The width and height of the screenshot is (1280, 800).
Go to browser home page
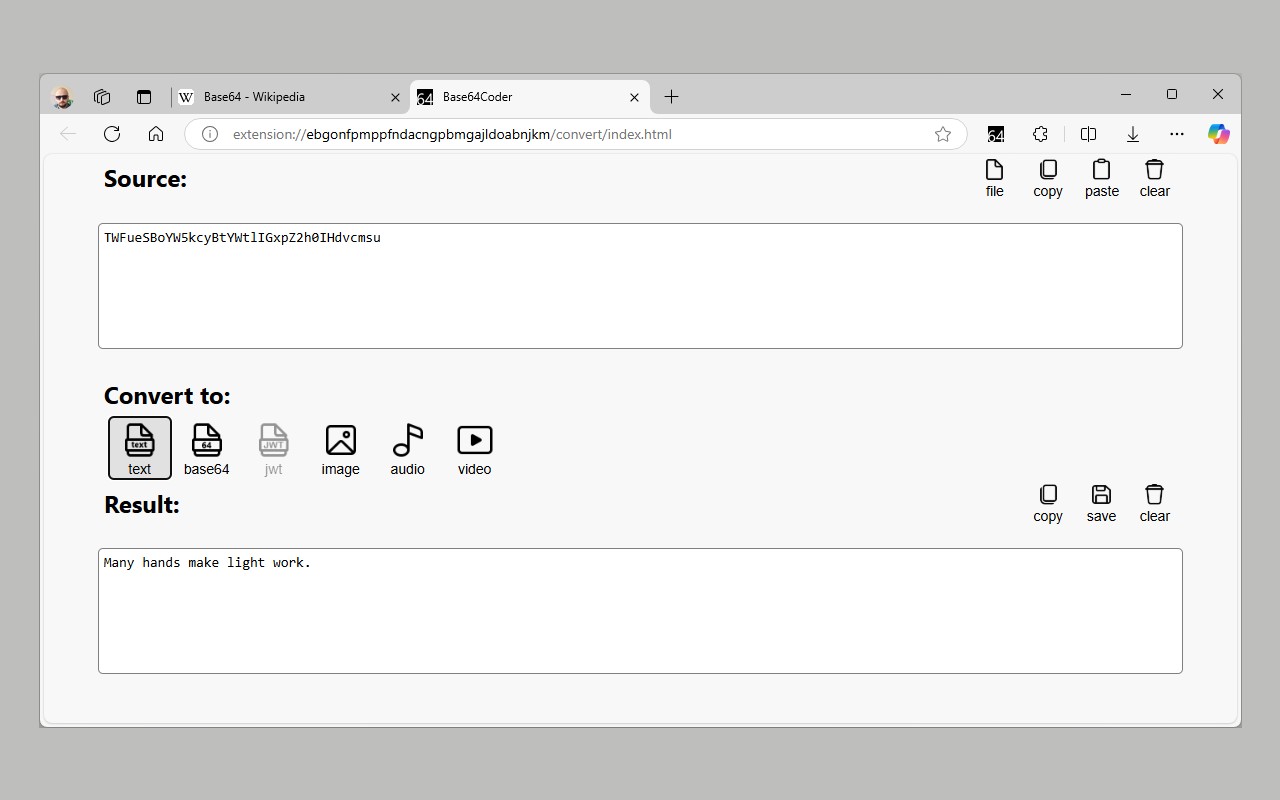pos(156,134)
